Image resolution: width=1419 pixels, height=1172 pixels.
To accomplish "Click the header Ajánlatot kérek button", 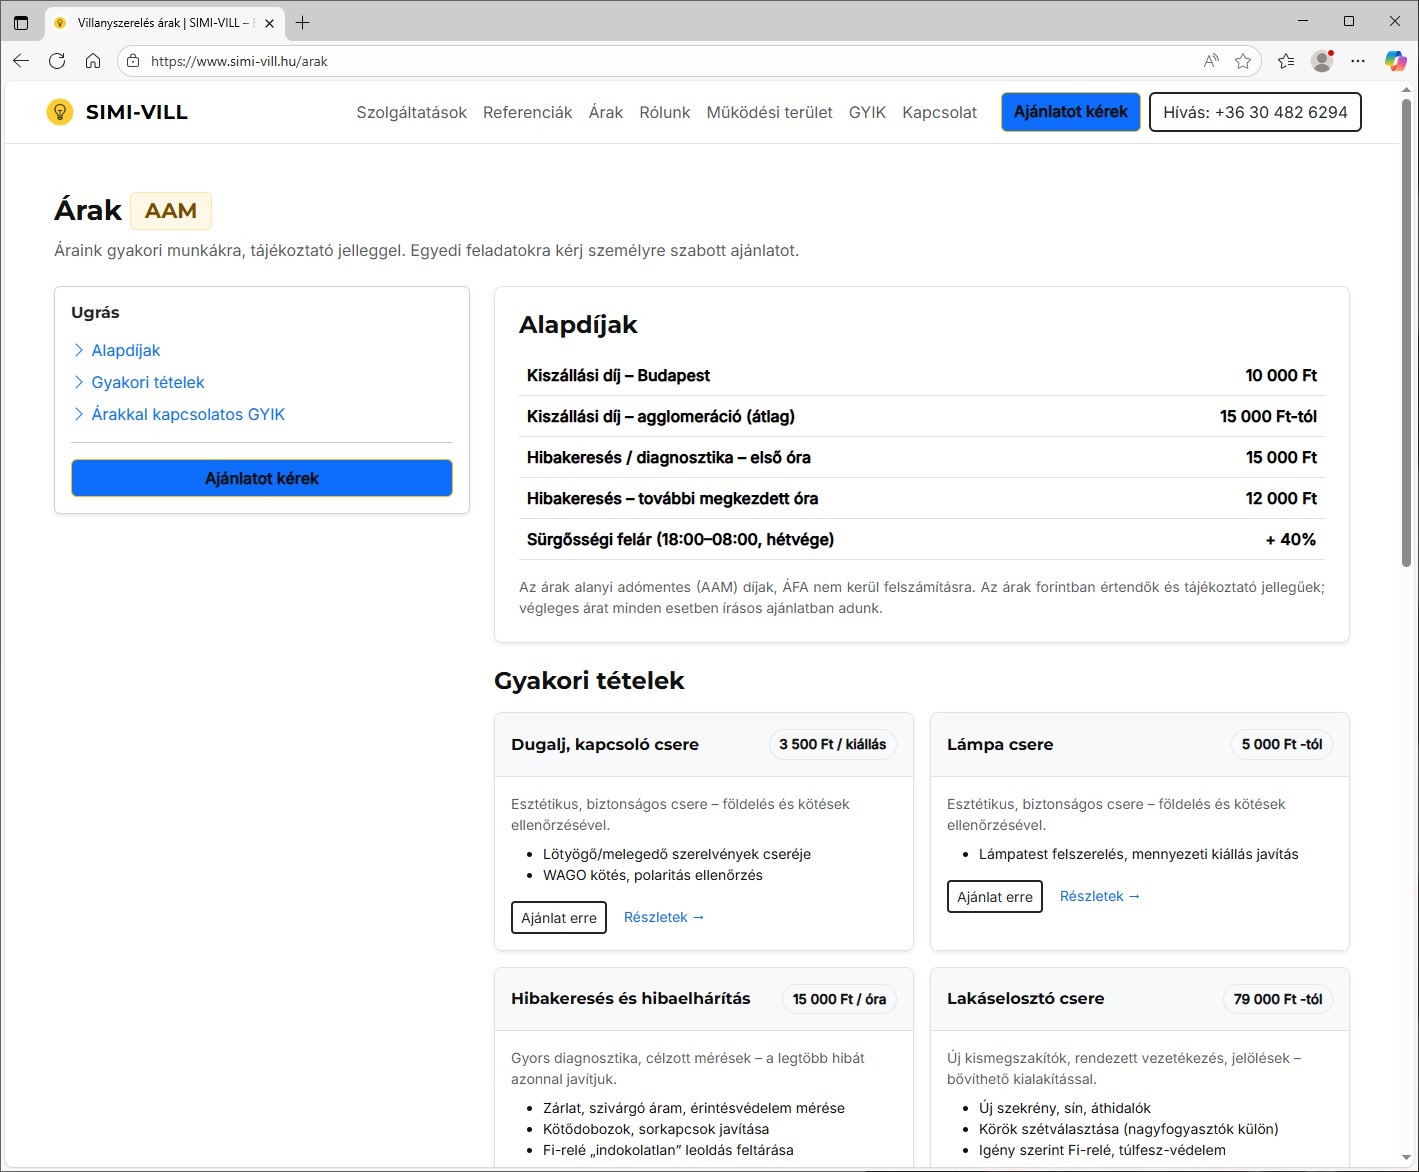I will pyautogui.click(x=1070, y=112).
